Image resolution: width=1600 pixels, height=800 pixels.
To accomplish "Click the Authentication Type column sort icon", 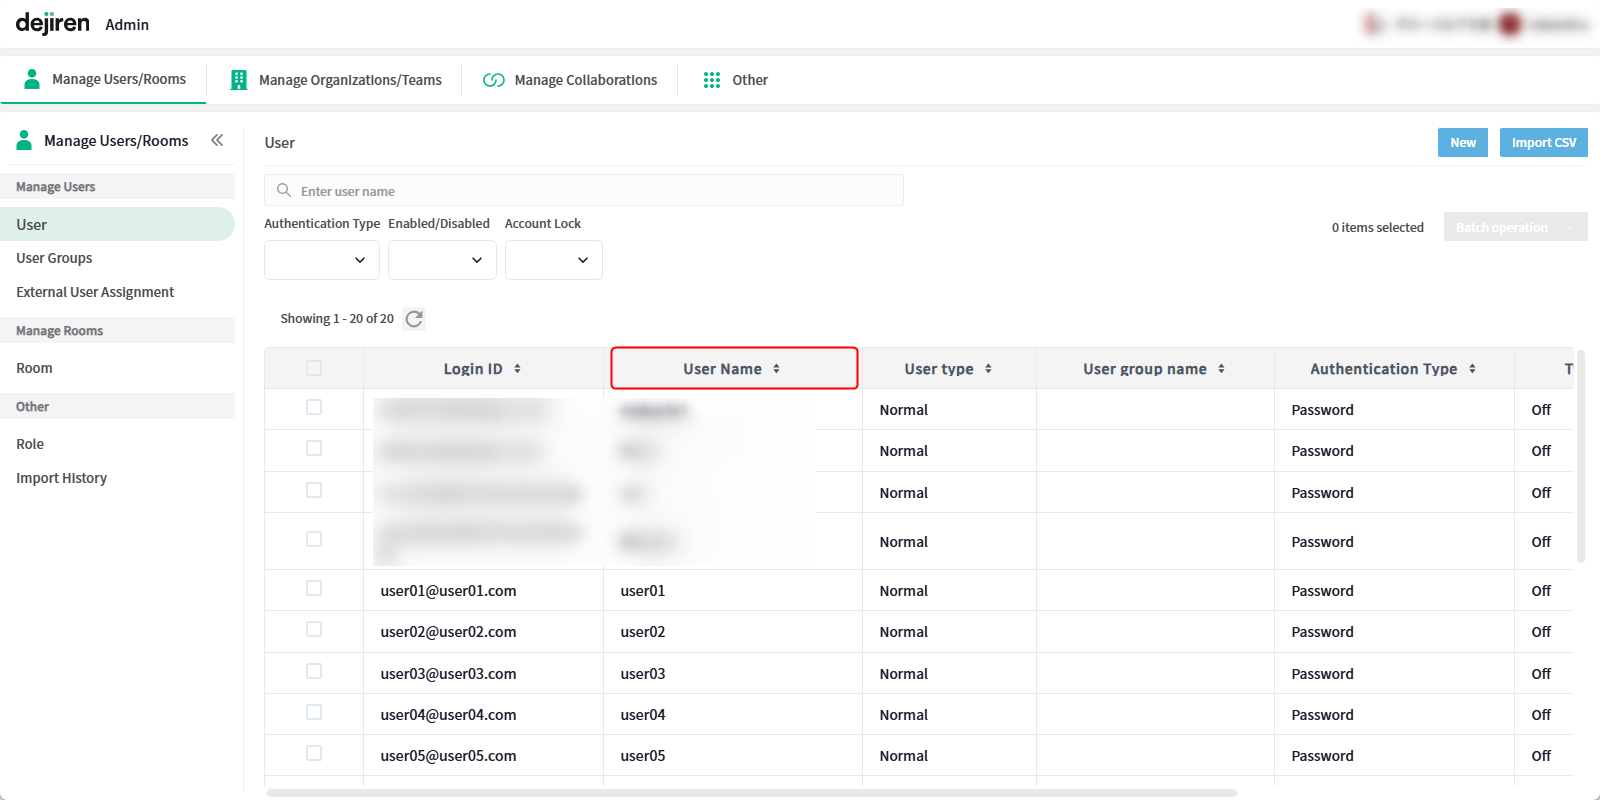I will point(1472,369).
